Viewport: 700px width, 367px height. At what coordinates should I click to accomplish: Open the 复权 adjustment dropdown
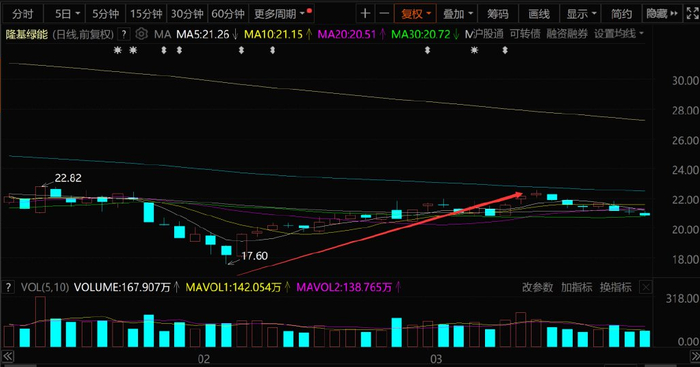[416, 14]
